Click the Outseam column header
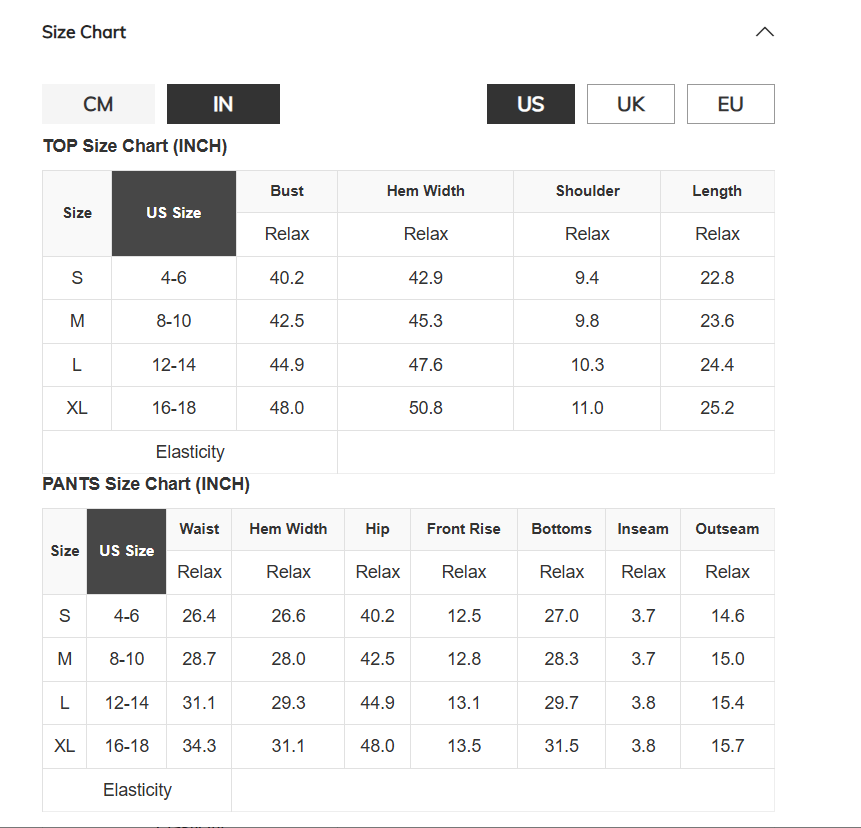861x828 pixels. [727, 529]
